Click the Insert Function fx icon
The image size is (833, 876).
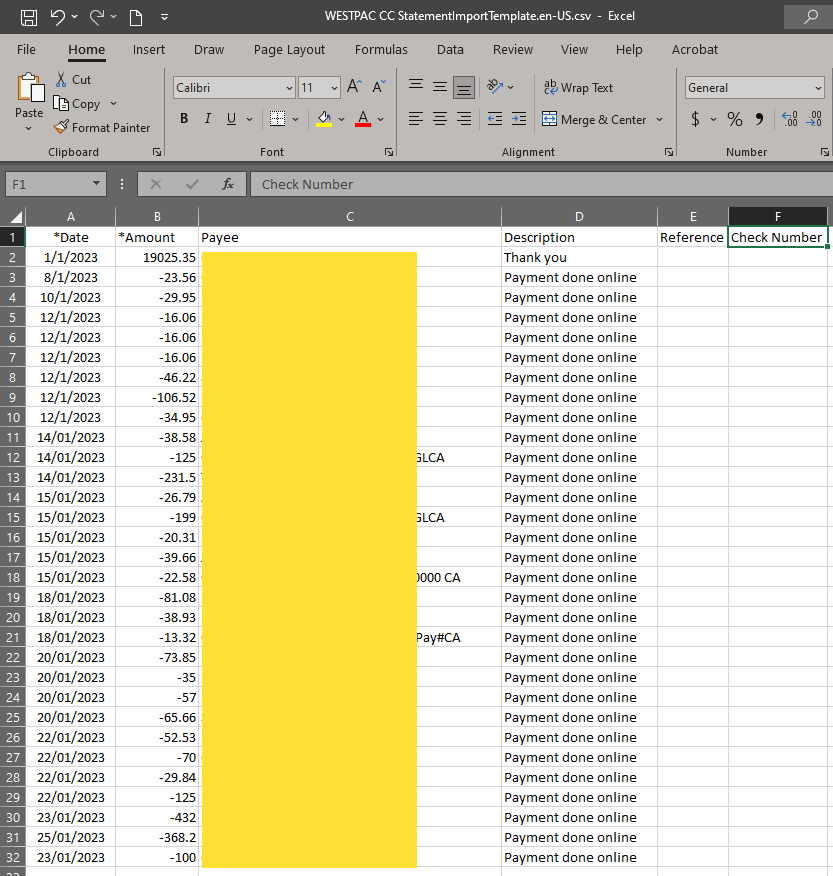[228, 184]
